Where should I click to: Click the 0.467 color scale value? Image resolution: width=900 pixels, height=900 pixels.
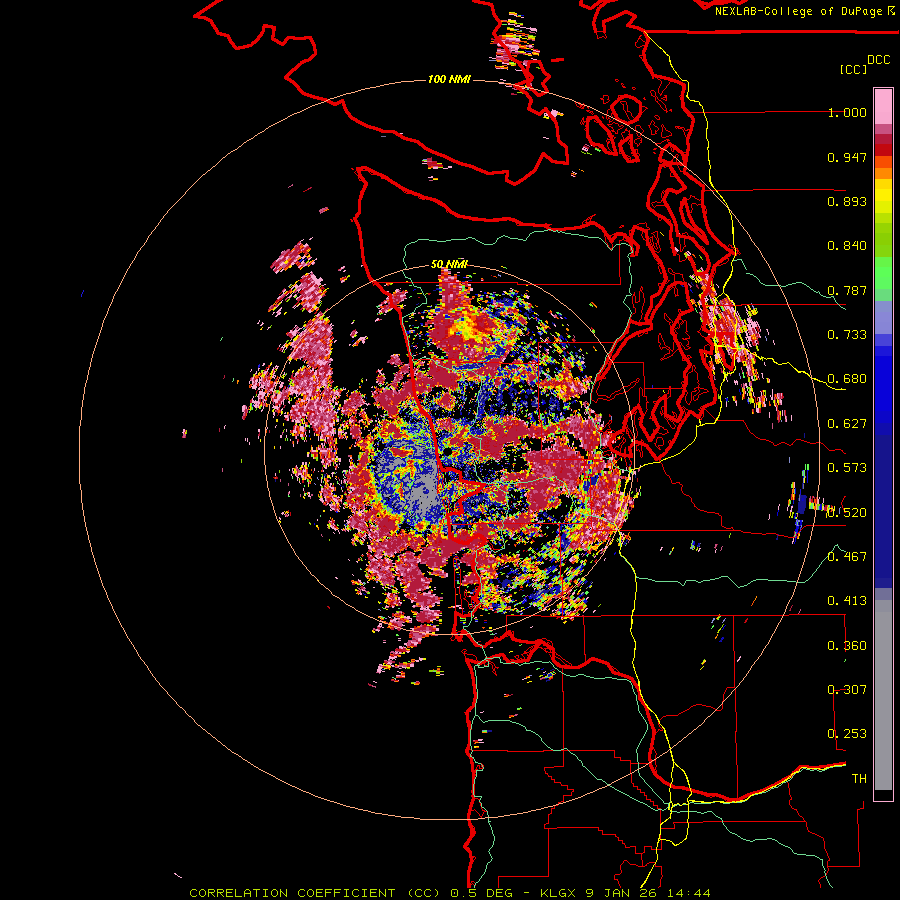click(x=847, y=557)
